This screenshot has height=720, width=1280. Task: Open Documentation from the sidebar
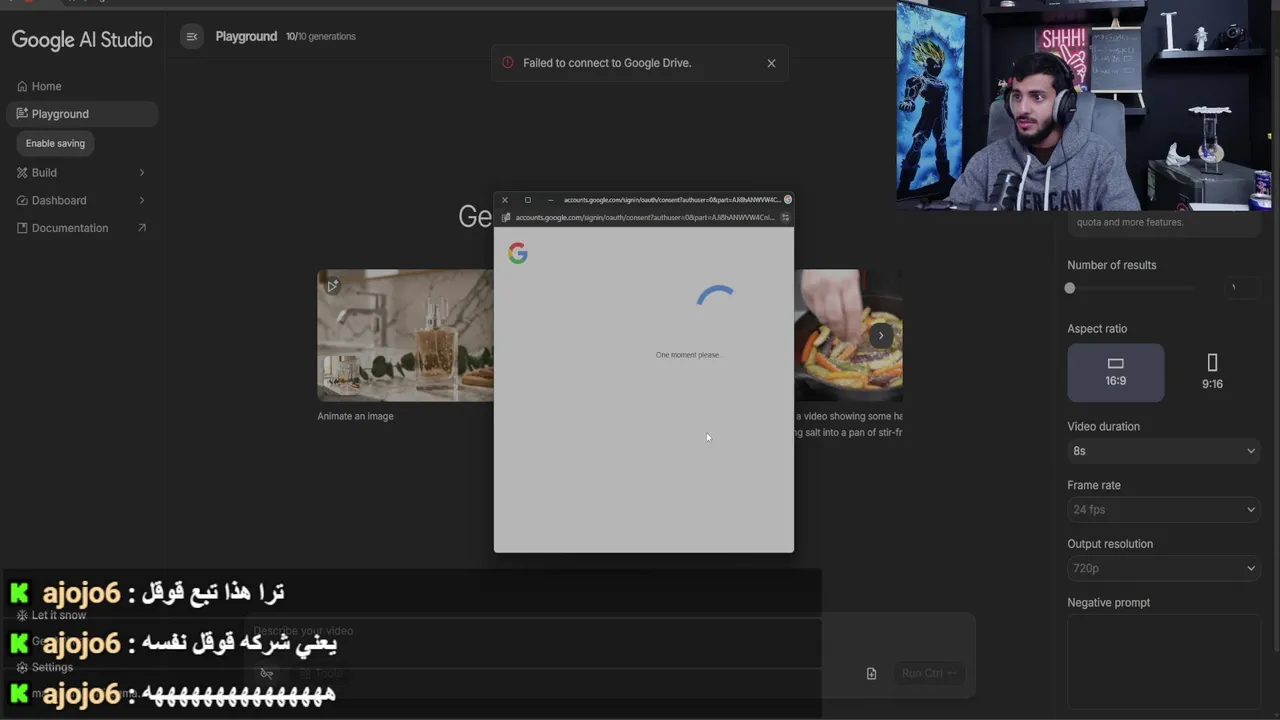82,228
